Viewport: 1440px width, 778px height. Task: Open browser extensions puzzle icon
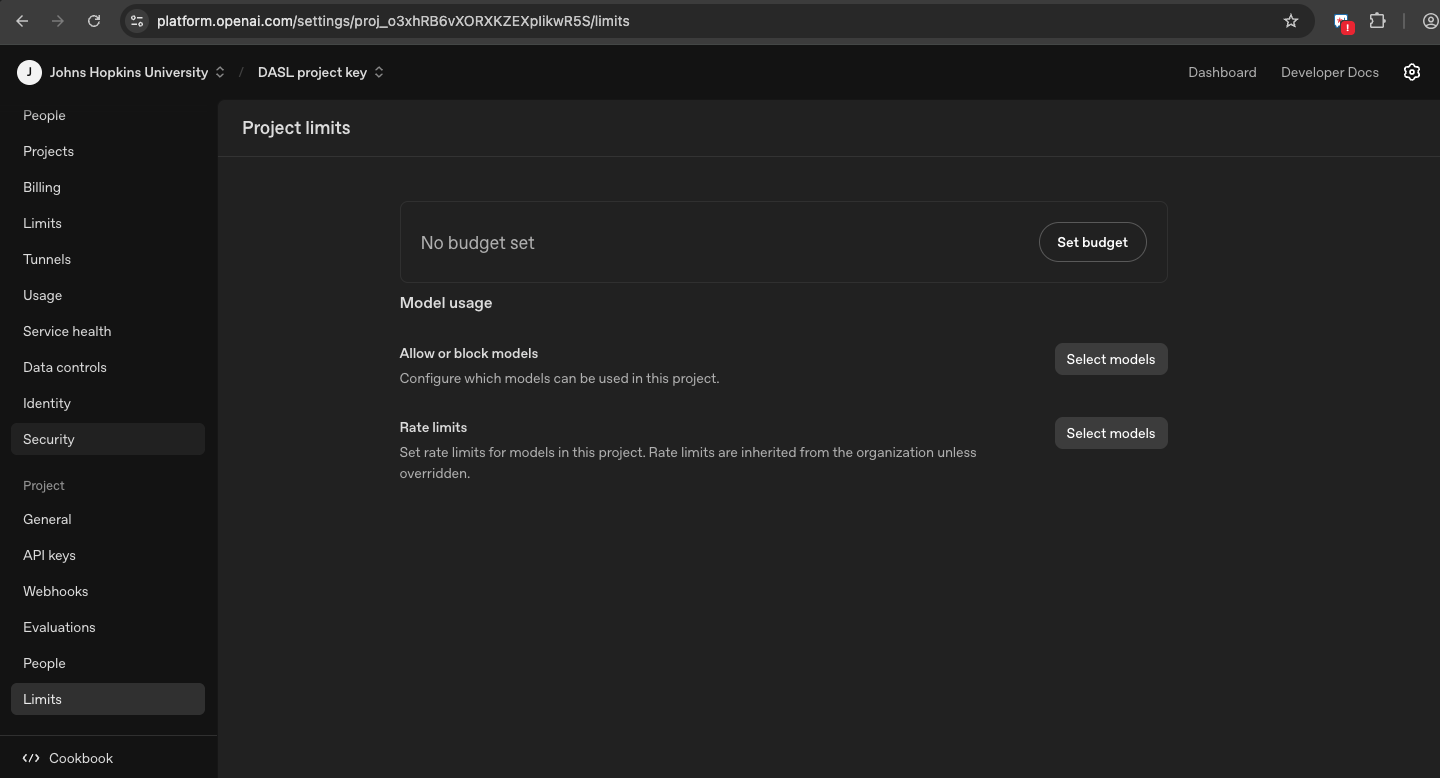[x=1377, y=20]
